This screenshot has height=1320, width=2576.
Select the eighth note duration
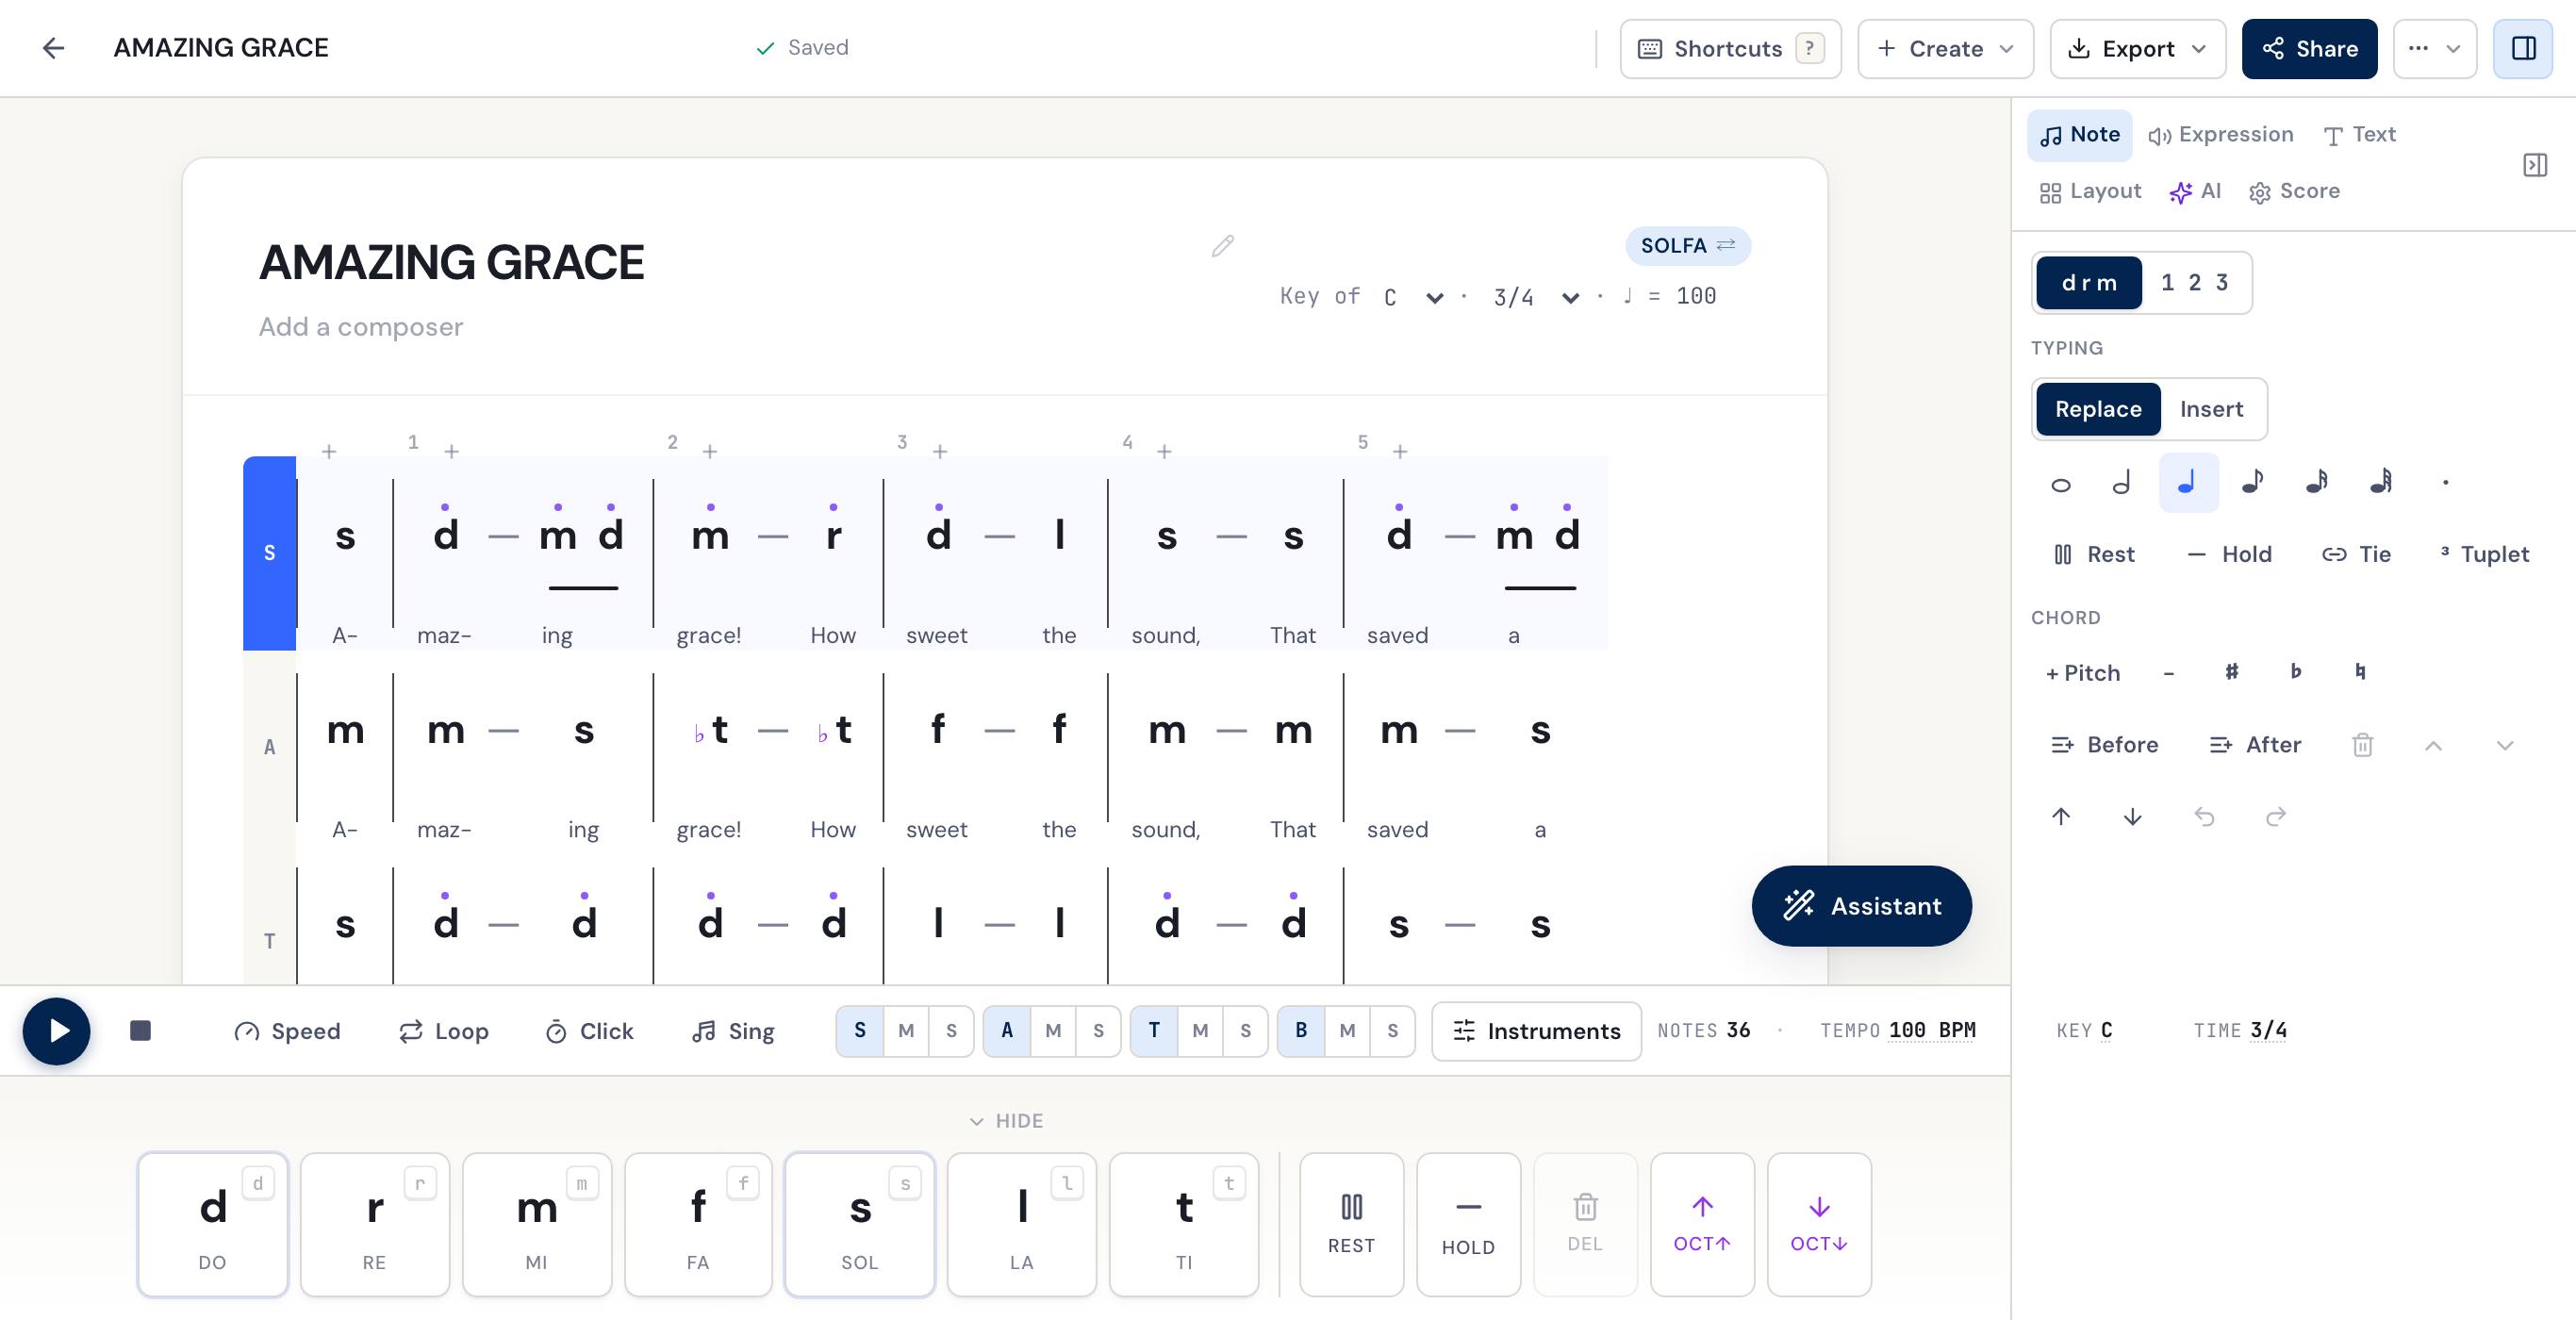(x=2252, y=484)
